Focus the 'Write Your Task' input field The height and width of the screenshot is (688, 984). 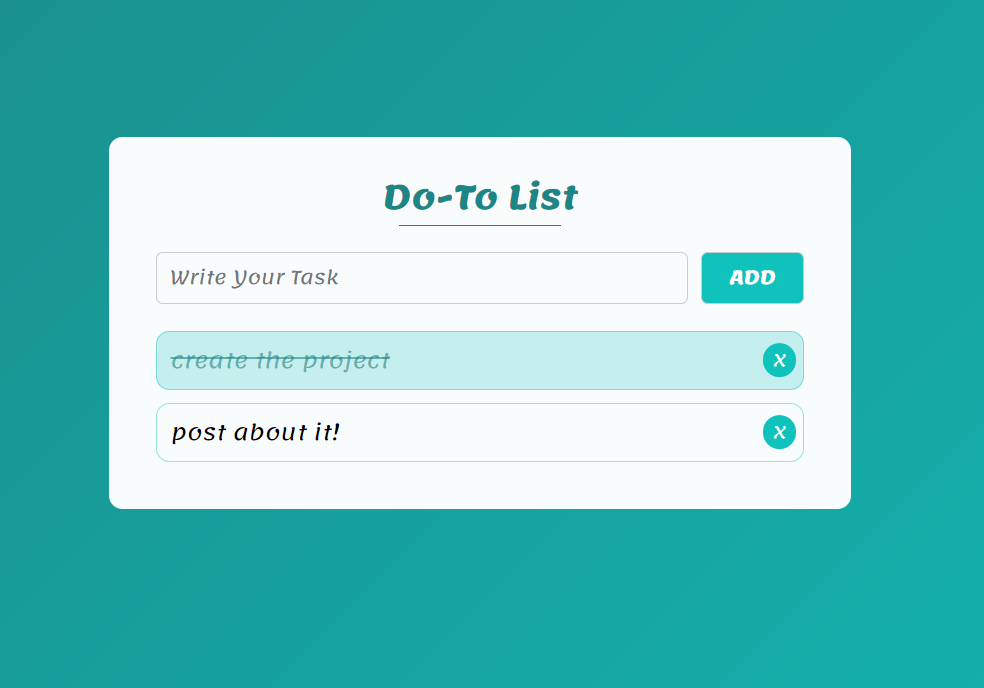tap(421, 278)
